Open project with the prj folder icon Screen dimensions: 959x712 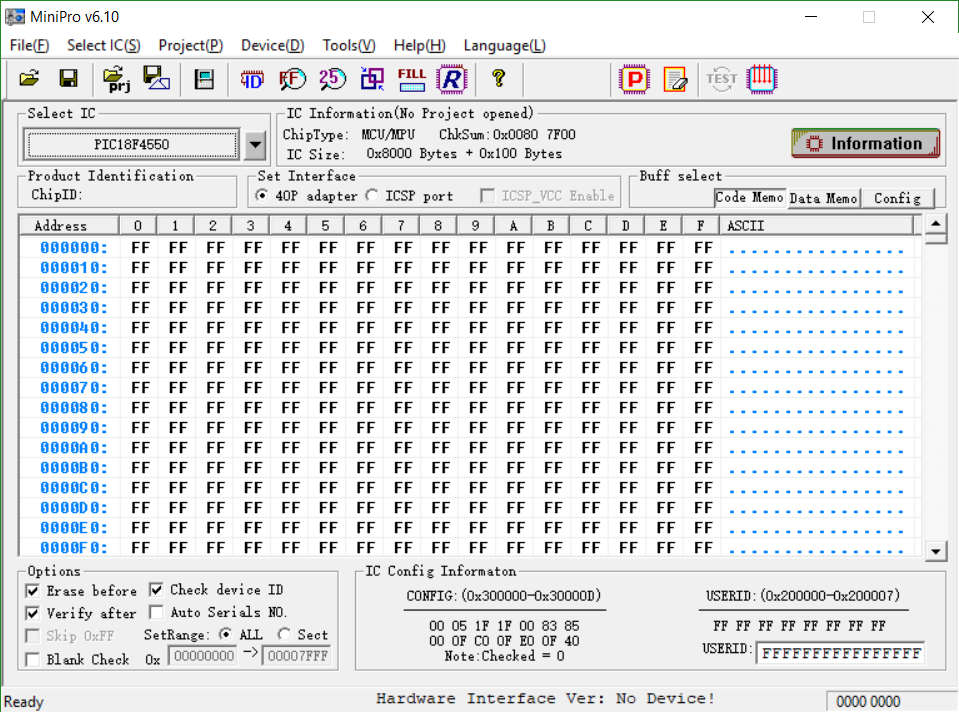[116, 79]
